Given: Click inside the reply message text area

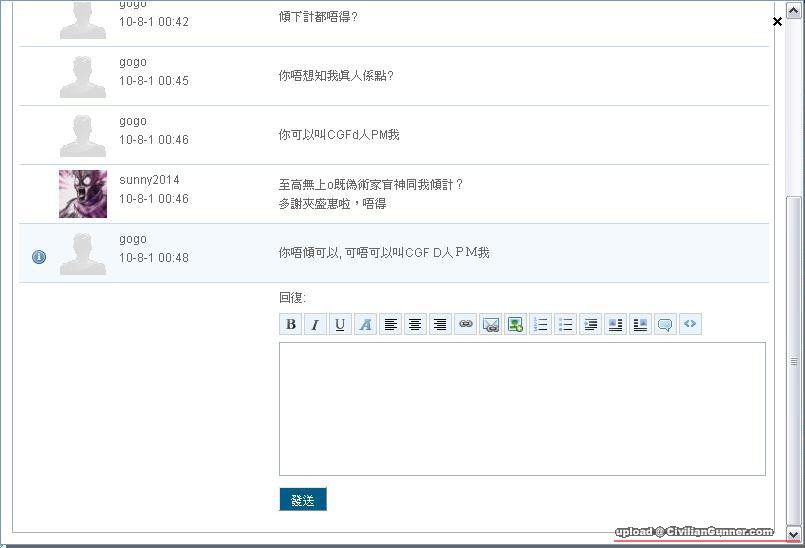Looking at the screenshot, I should coord(522,408).
